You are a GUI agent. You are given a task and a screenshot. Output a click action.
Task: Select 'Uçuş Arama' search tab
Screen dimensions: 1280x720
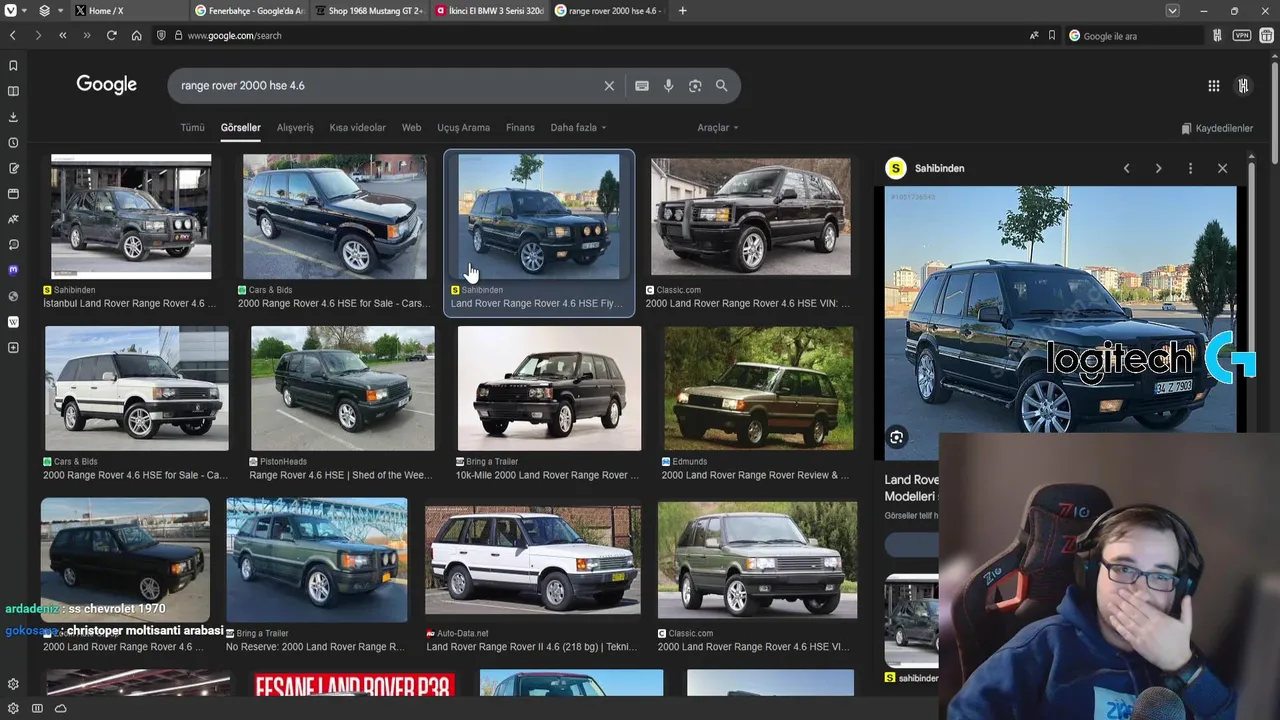click(x=463, y=128)
